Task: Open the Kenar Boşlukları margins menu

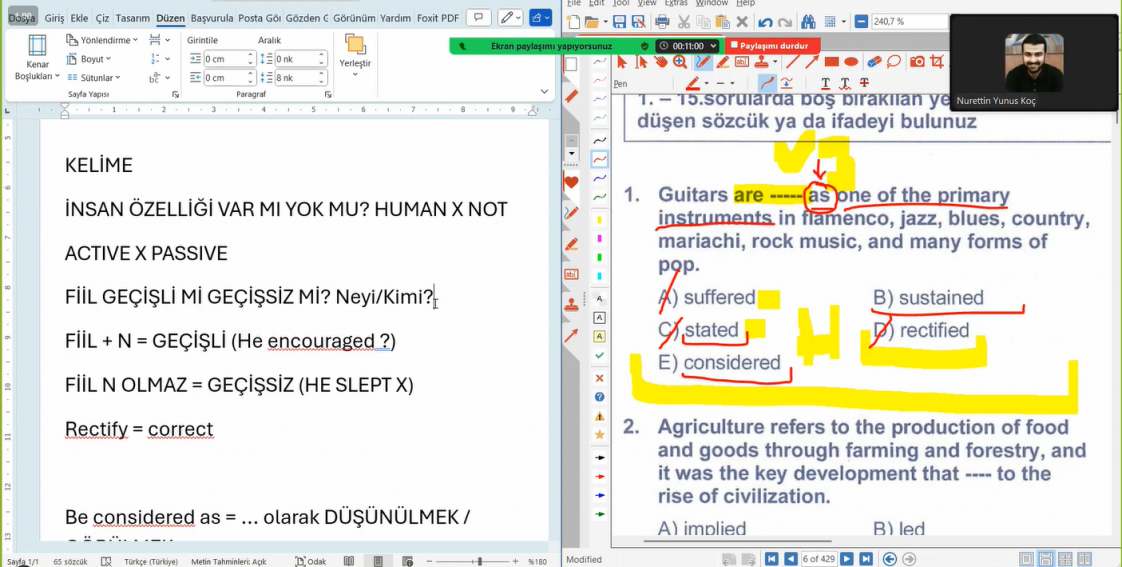Action: (37, 58)
